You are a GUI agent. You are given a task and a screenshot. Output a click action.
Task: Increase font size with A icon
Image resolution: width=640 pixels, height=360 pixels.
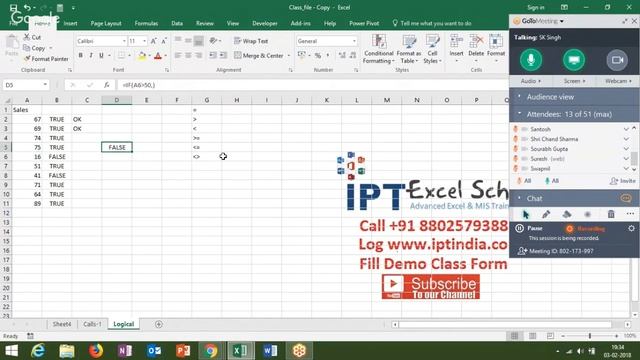click(153, 41)
